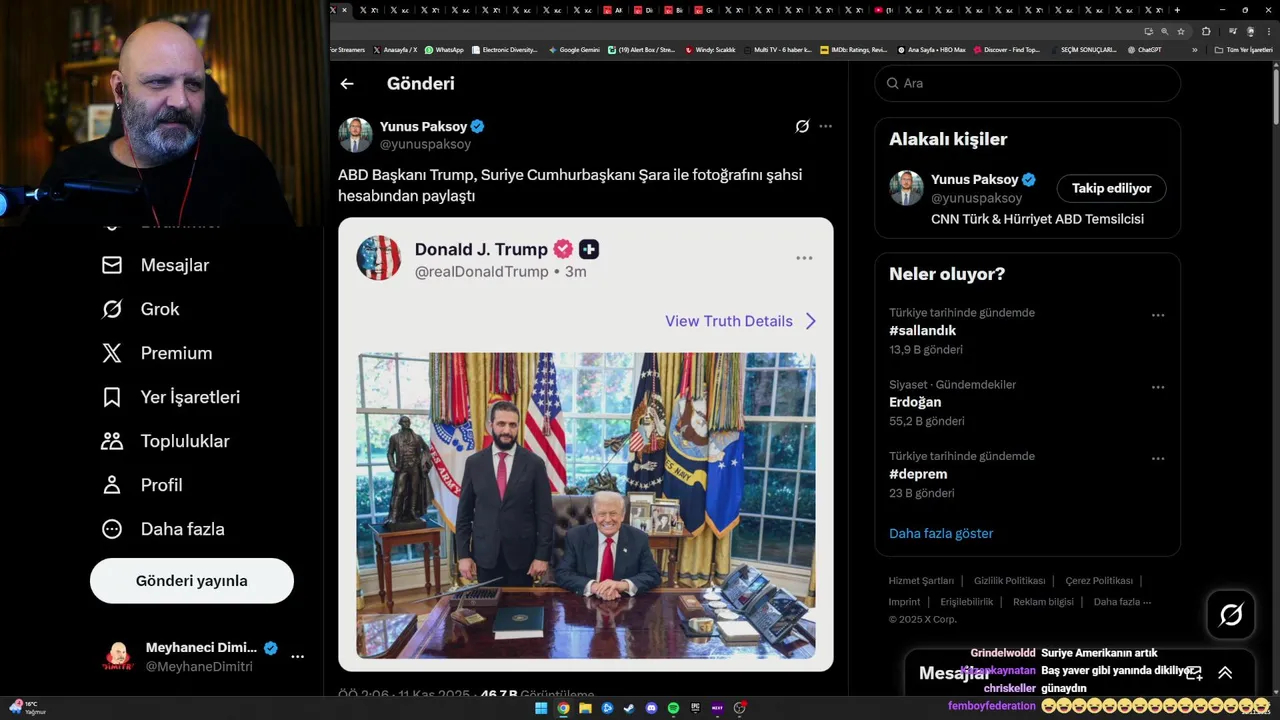Screen dimensions: 1280x720
Task: Click the Chrome taskbar icon
Action: coord(563,708)
